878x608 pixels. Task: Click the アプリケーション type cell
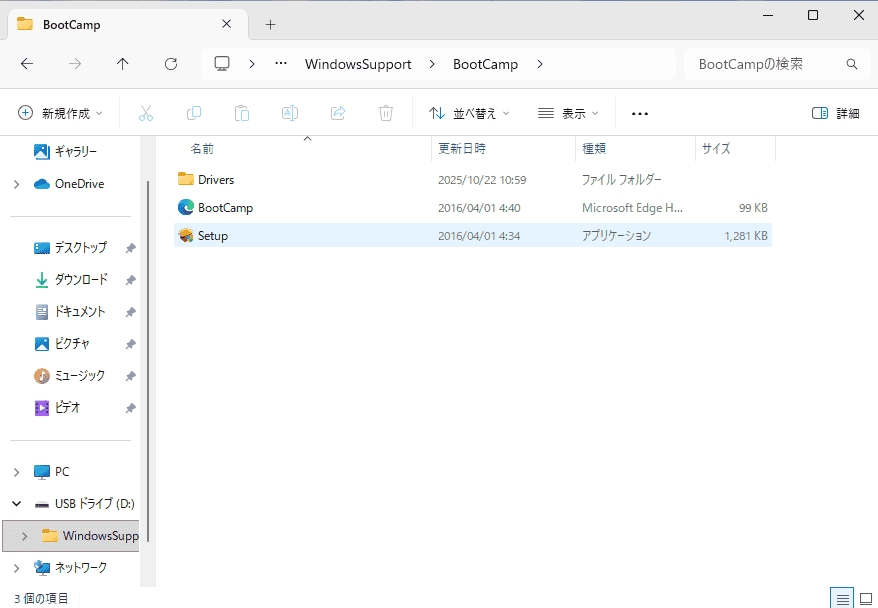tap(617, 236)
